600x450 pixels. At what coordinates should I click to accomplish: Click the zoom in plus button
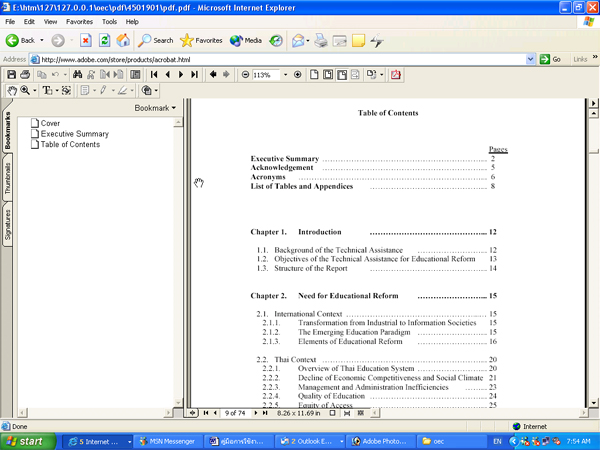[297, 75]
